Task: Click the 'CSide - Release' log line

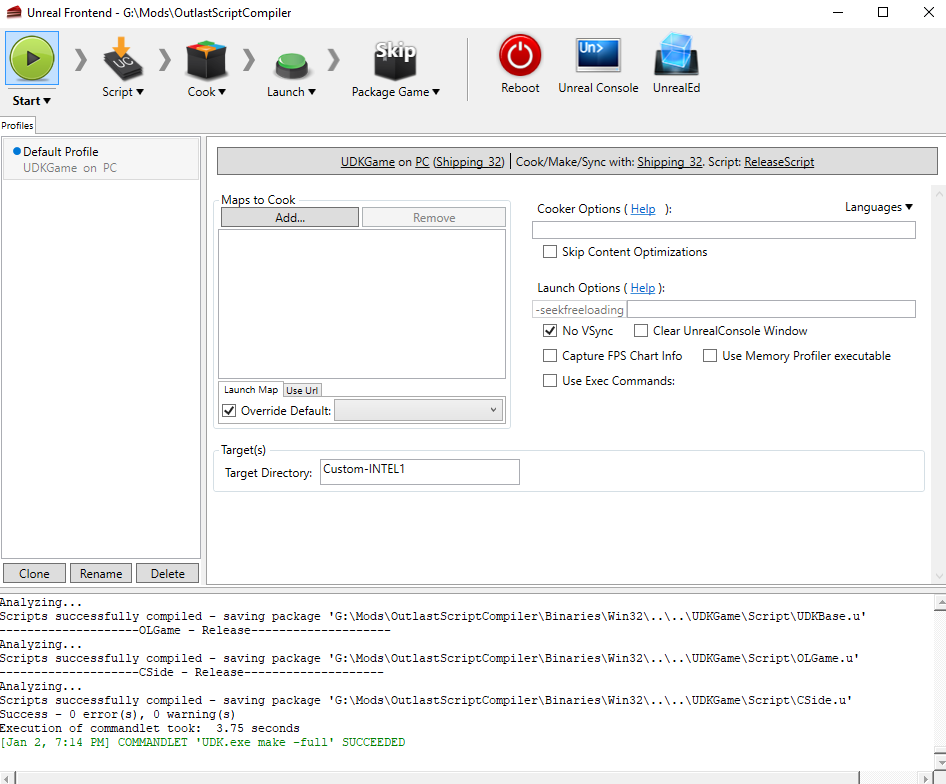Action: pyautogui.click(x=192, y=672)
